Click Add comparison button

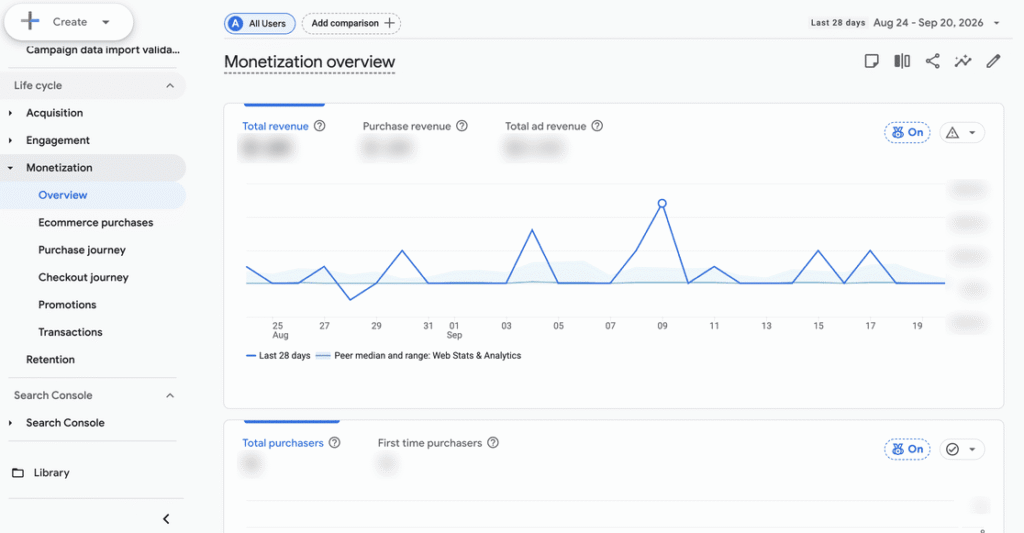click(351, 24)
